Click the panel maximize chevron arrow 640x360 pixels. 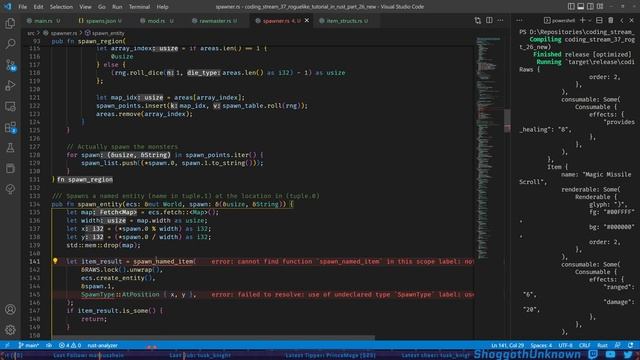click(x=622, y=20)
